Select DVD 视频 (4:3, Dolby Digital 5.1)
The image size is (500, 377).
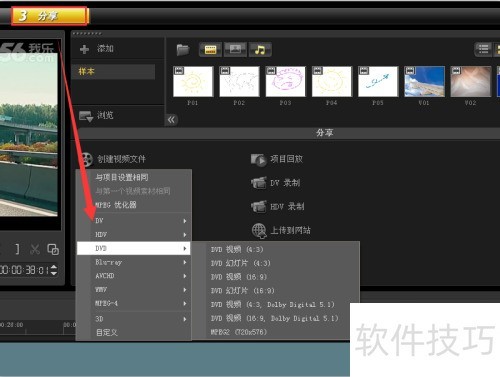272,304
